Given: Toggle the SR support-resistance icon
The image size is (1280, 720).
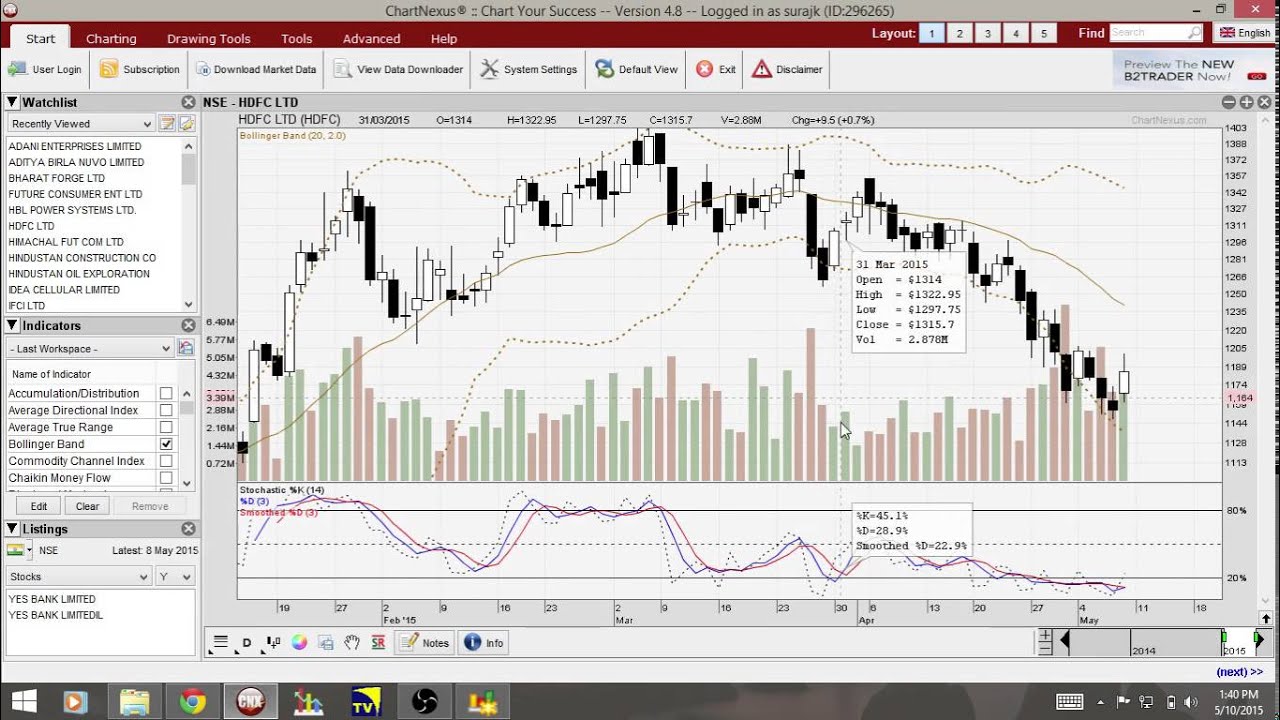Looking at the screenshot, I should click(378, 643).
